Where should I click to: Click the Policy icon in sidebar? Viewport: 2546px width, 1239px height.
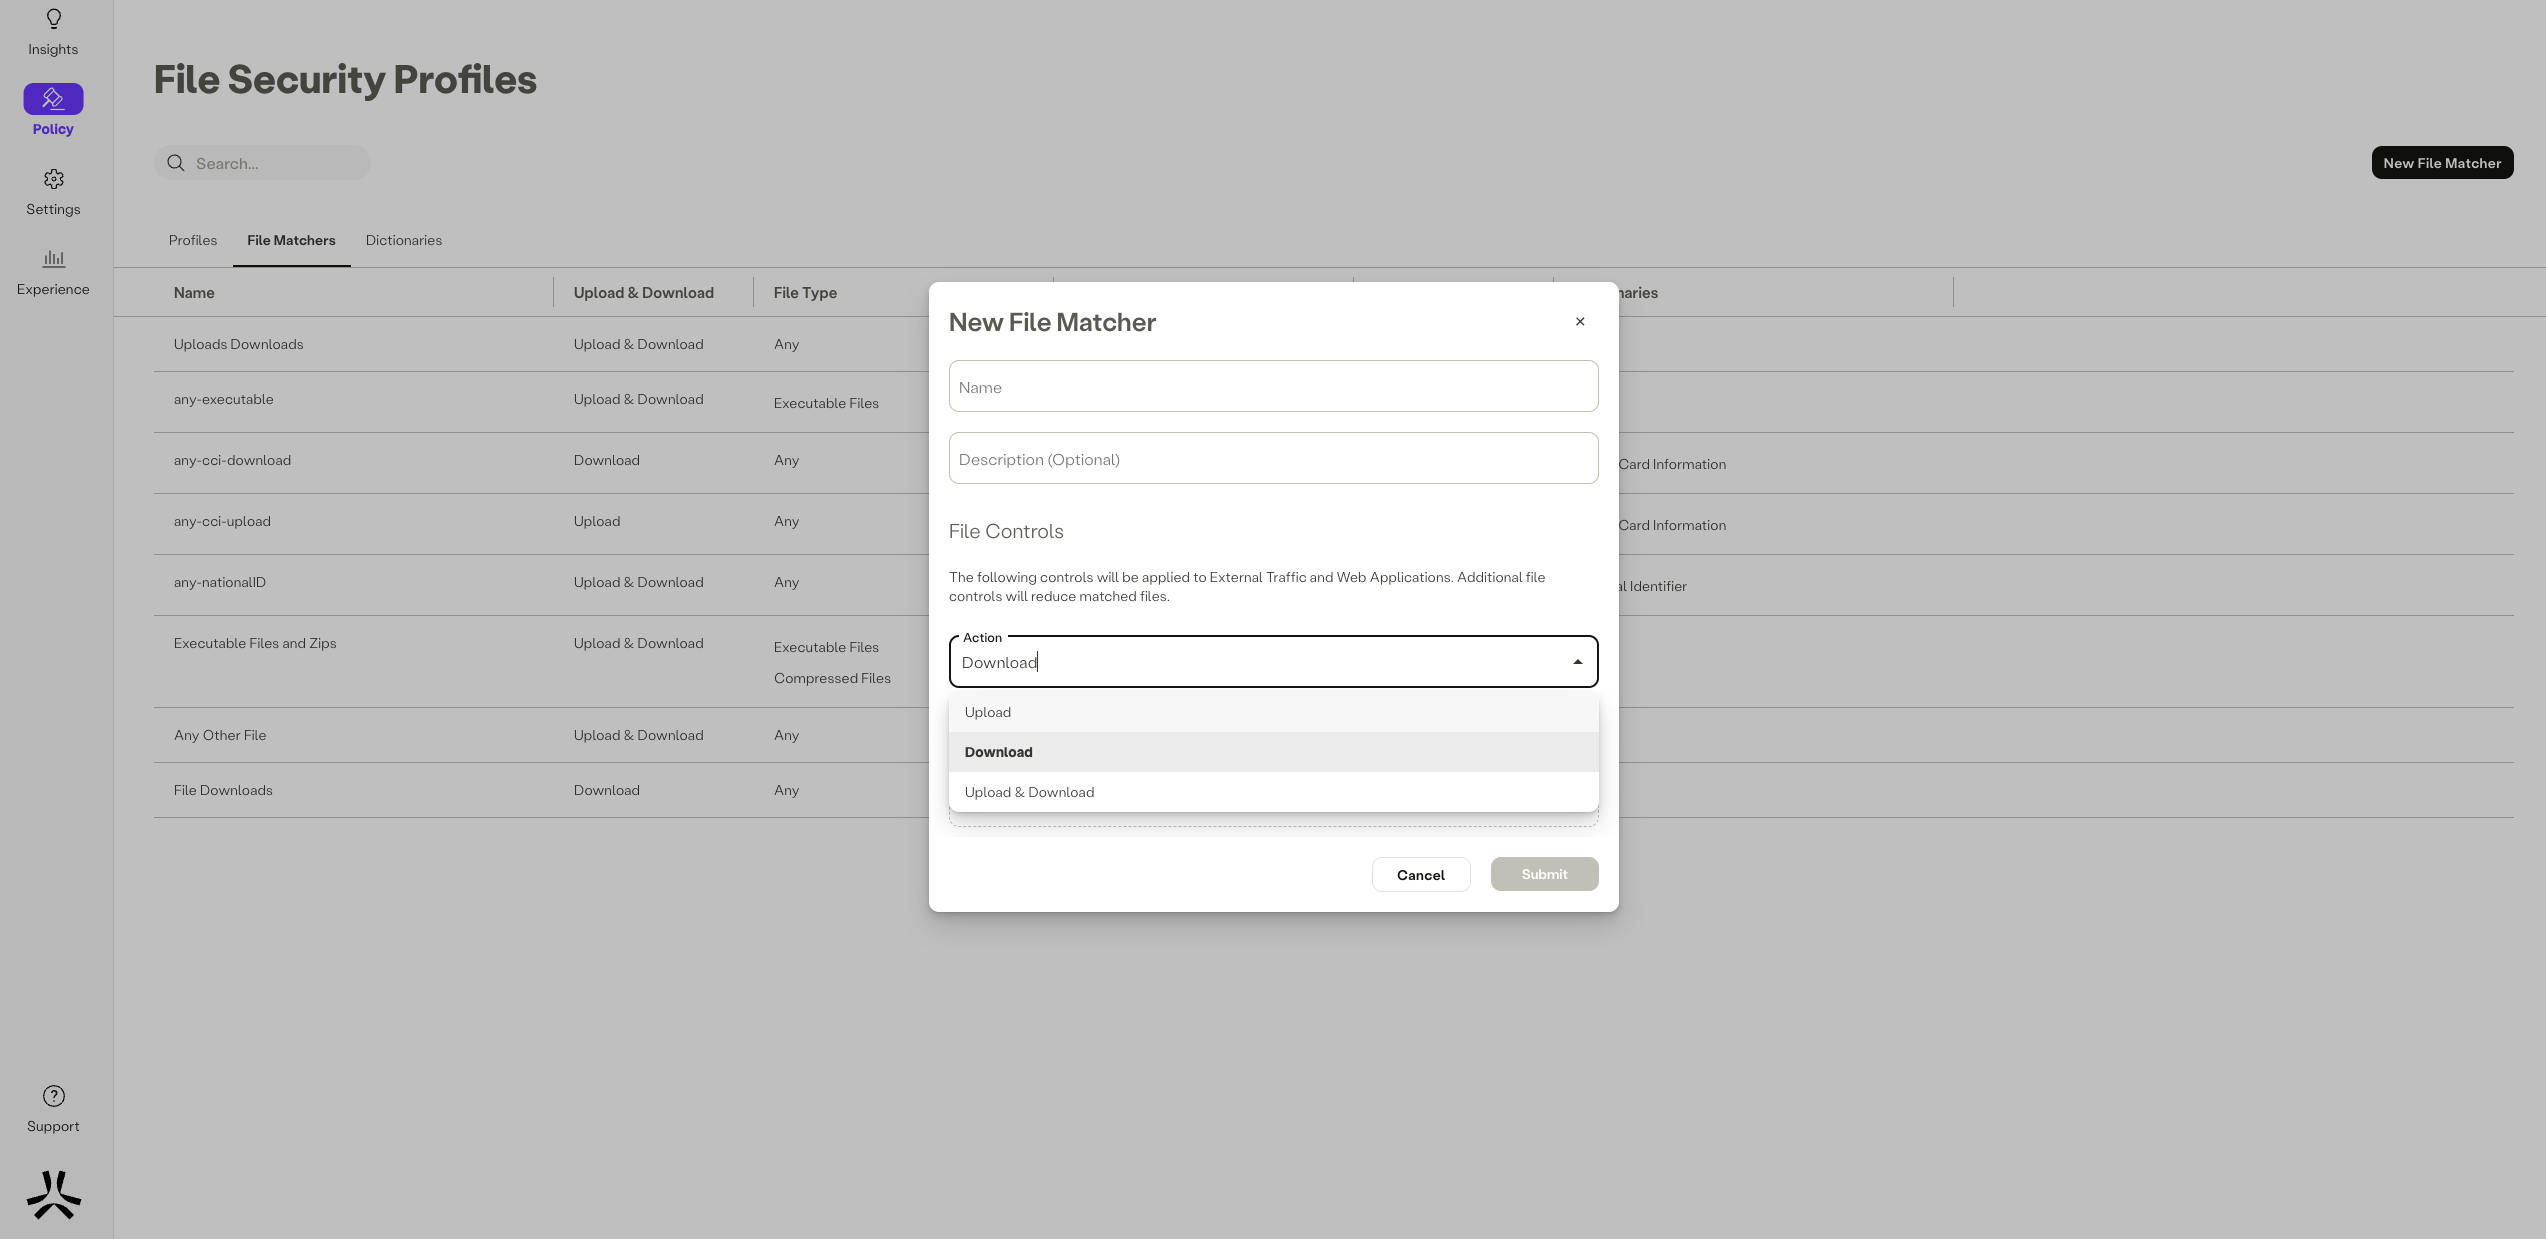pos(53,99)
